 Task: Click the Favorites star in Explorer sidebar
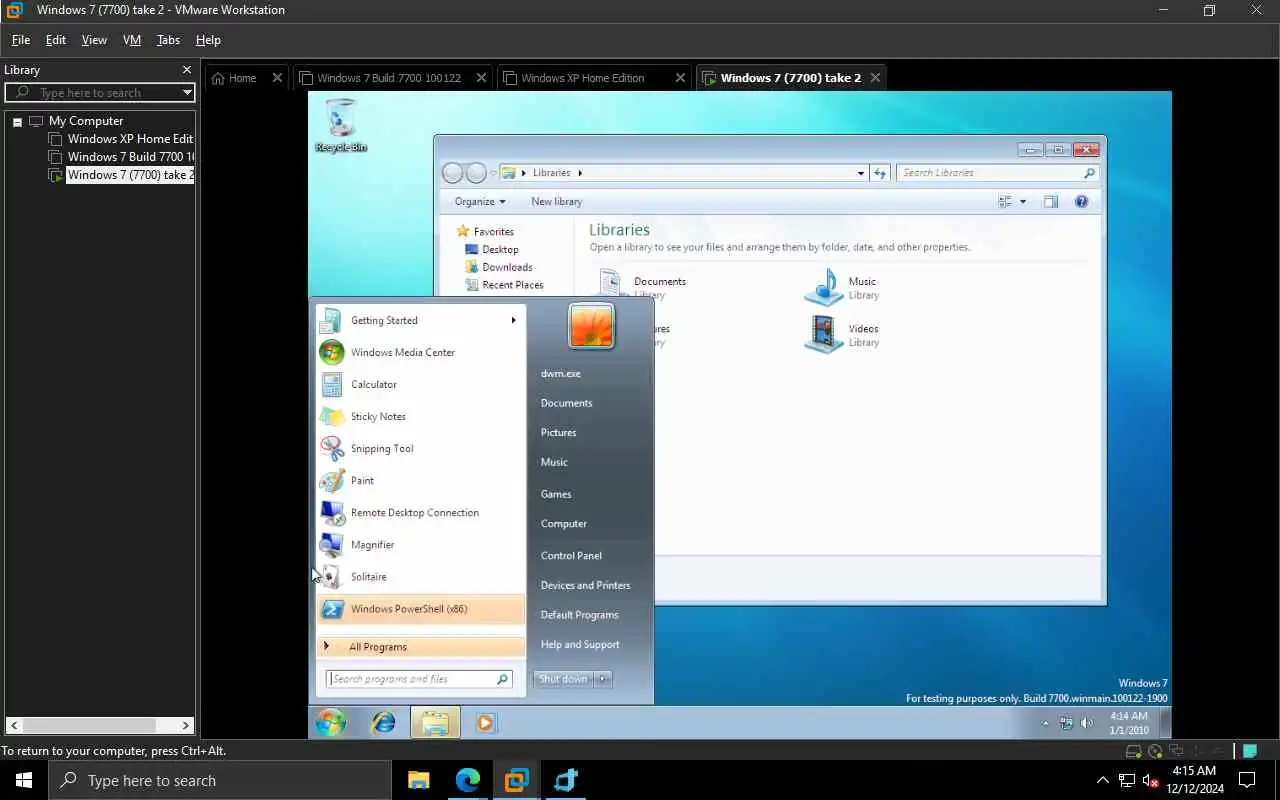click(x=463, y=231)
